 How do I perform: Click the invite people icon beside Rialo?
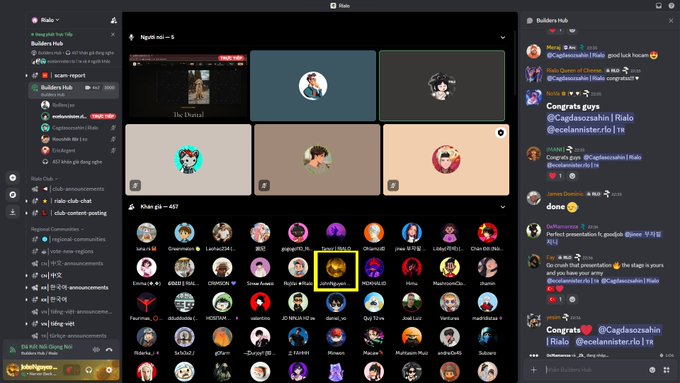coord(113,20)
